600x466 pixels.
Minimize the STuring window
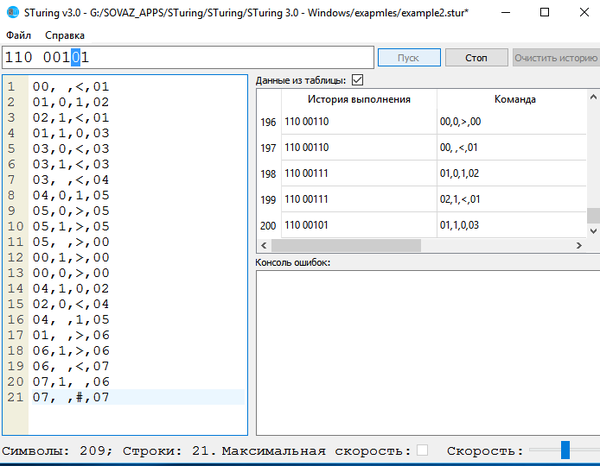(x=506, y=13)
